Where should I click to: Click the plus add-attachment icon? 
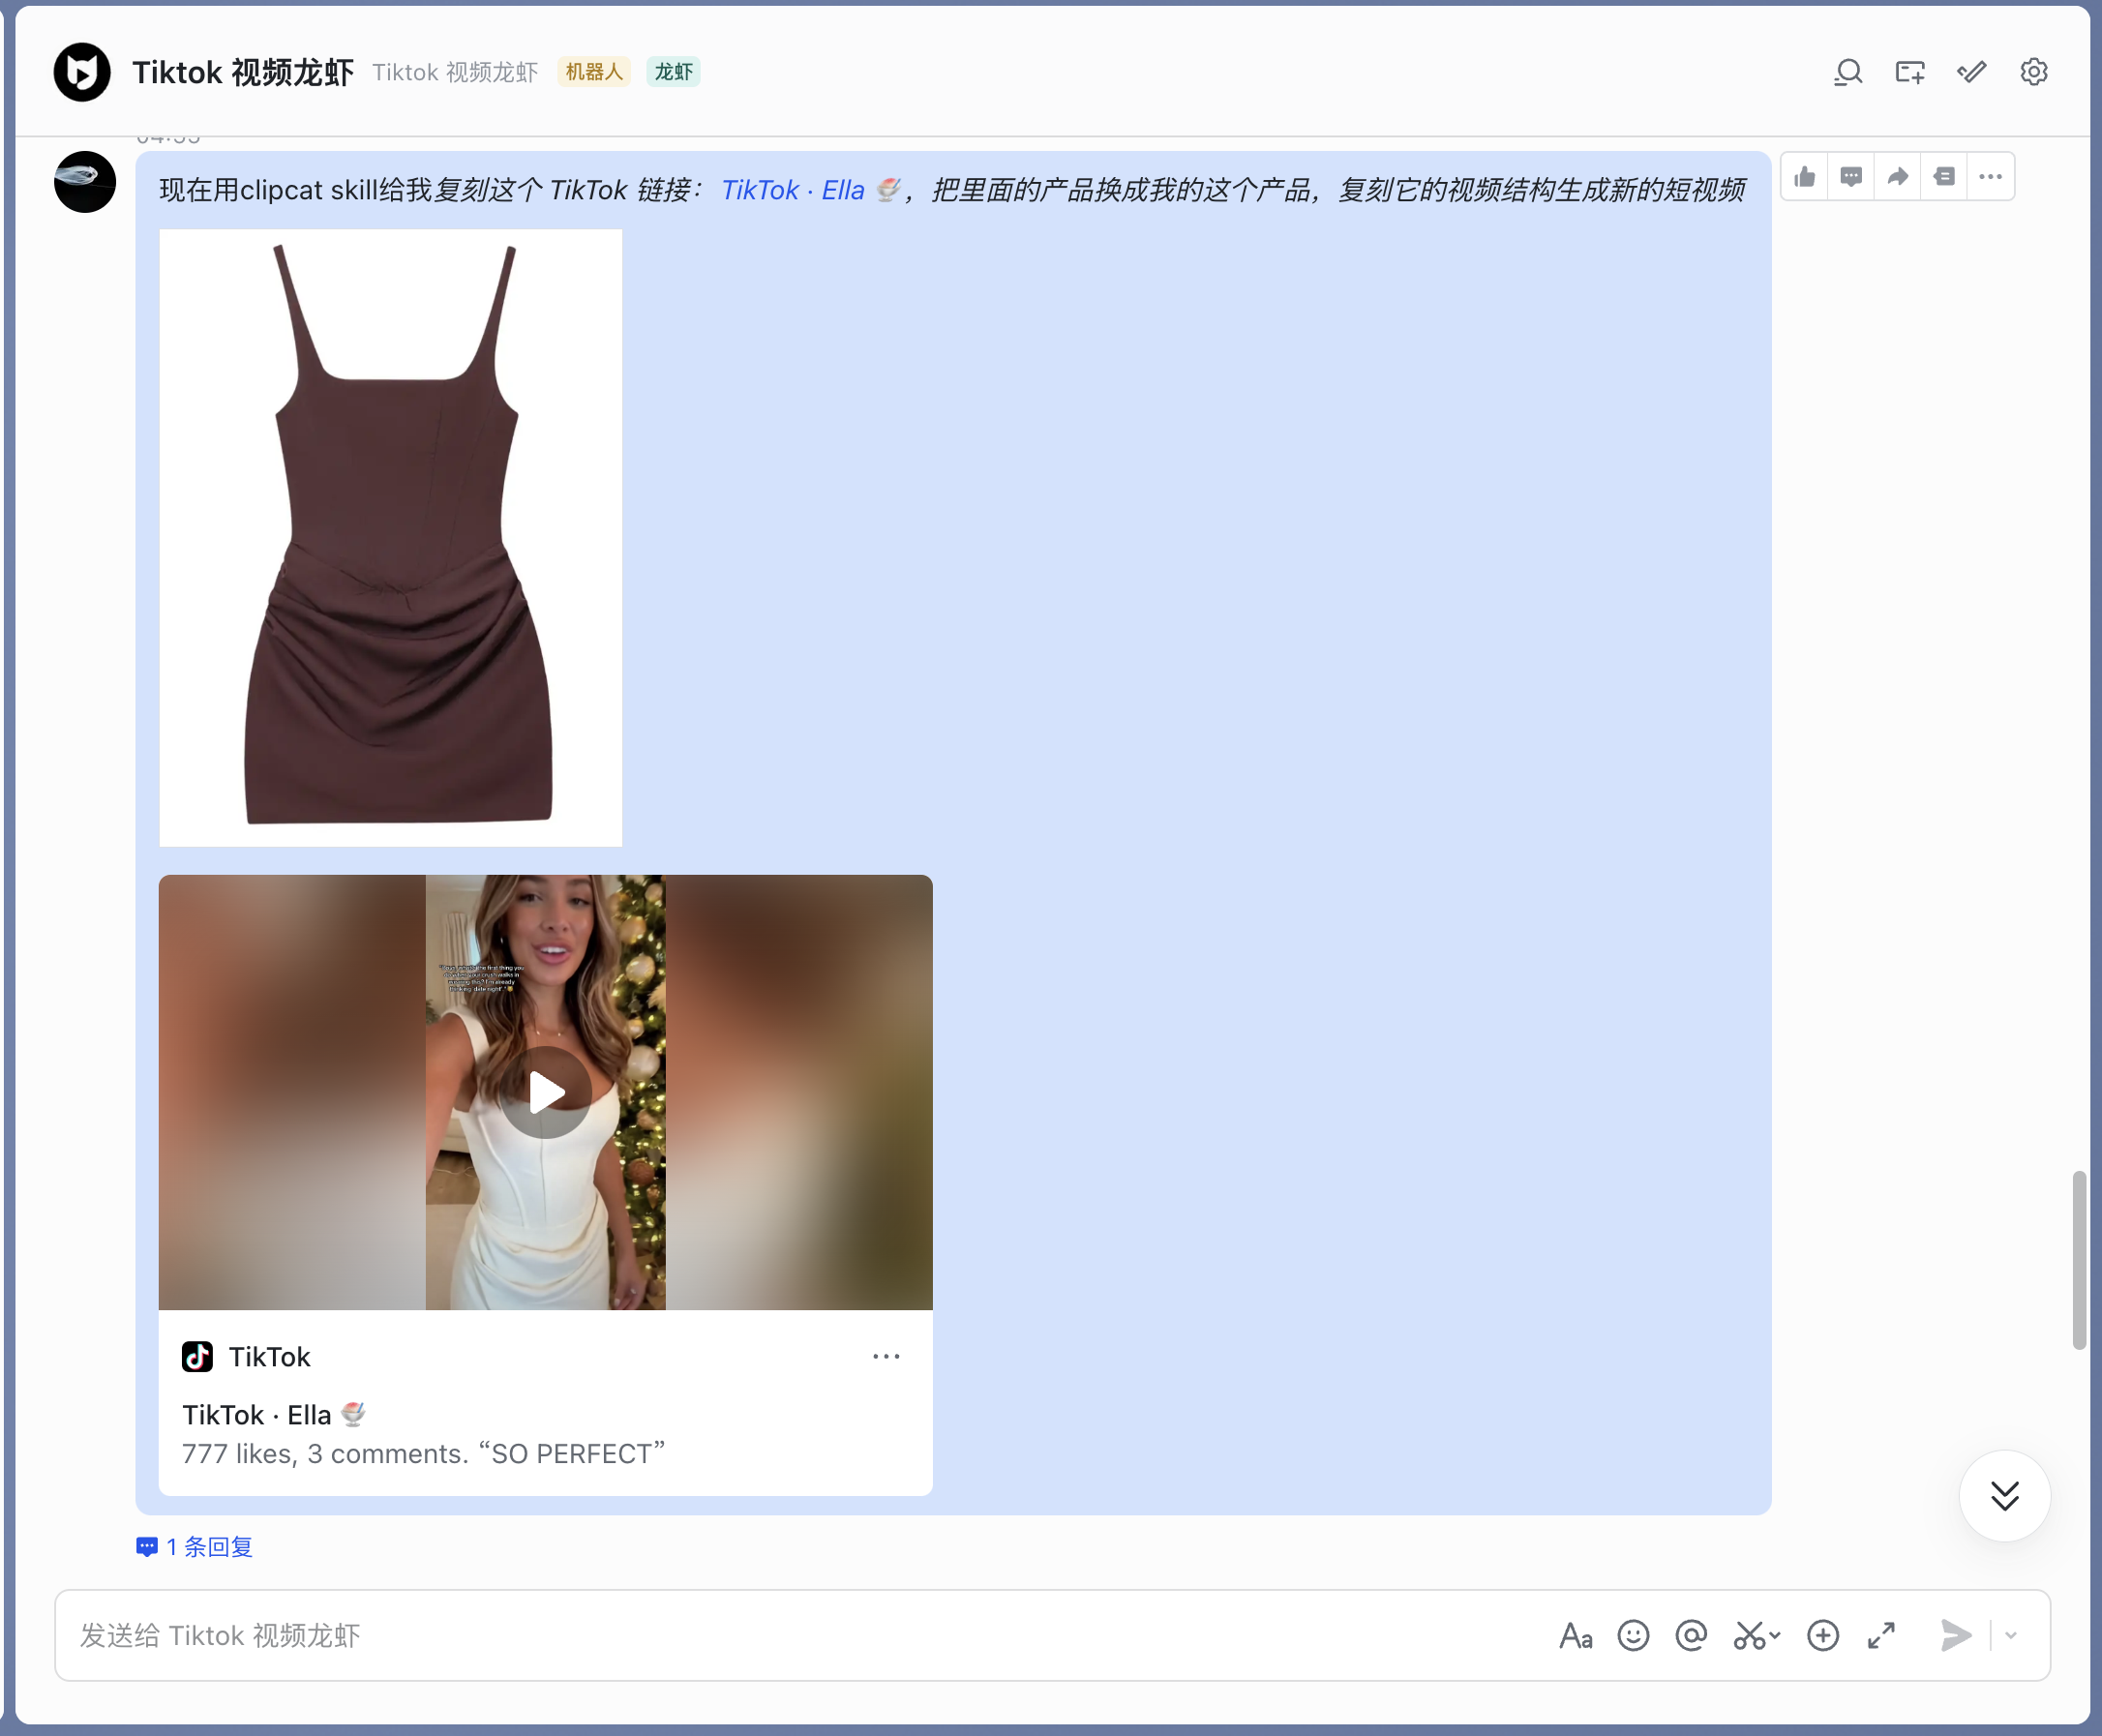tap(1822, 1636)
